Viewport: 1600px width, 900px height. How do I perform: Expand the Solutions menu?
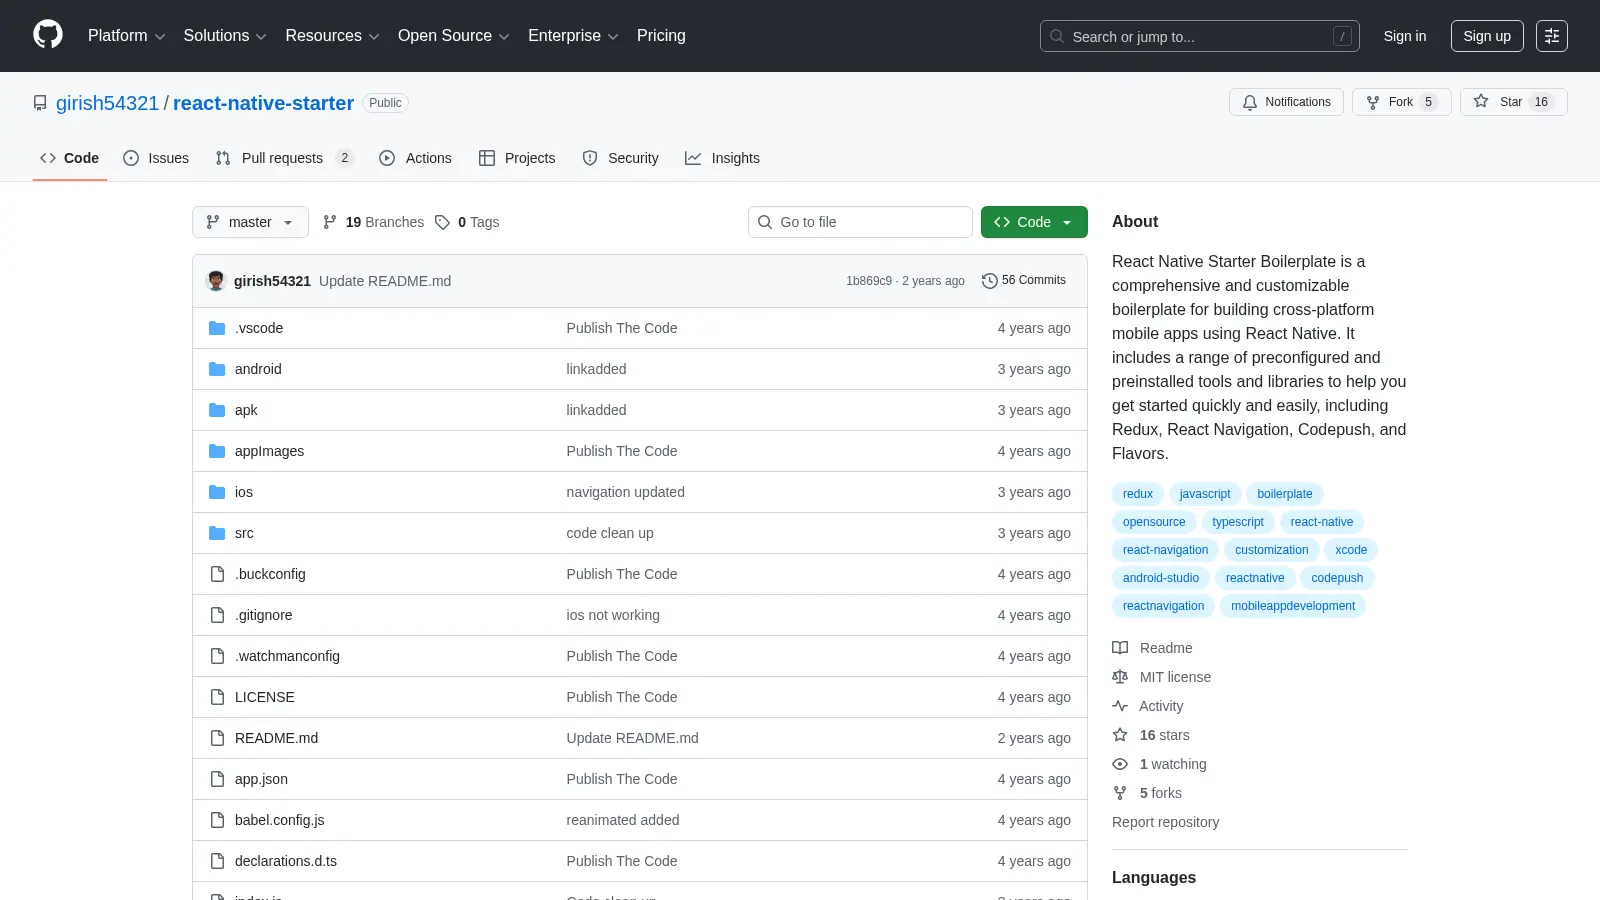coord(225,36)
